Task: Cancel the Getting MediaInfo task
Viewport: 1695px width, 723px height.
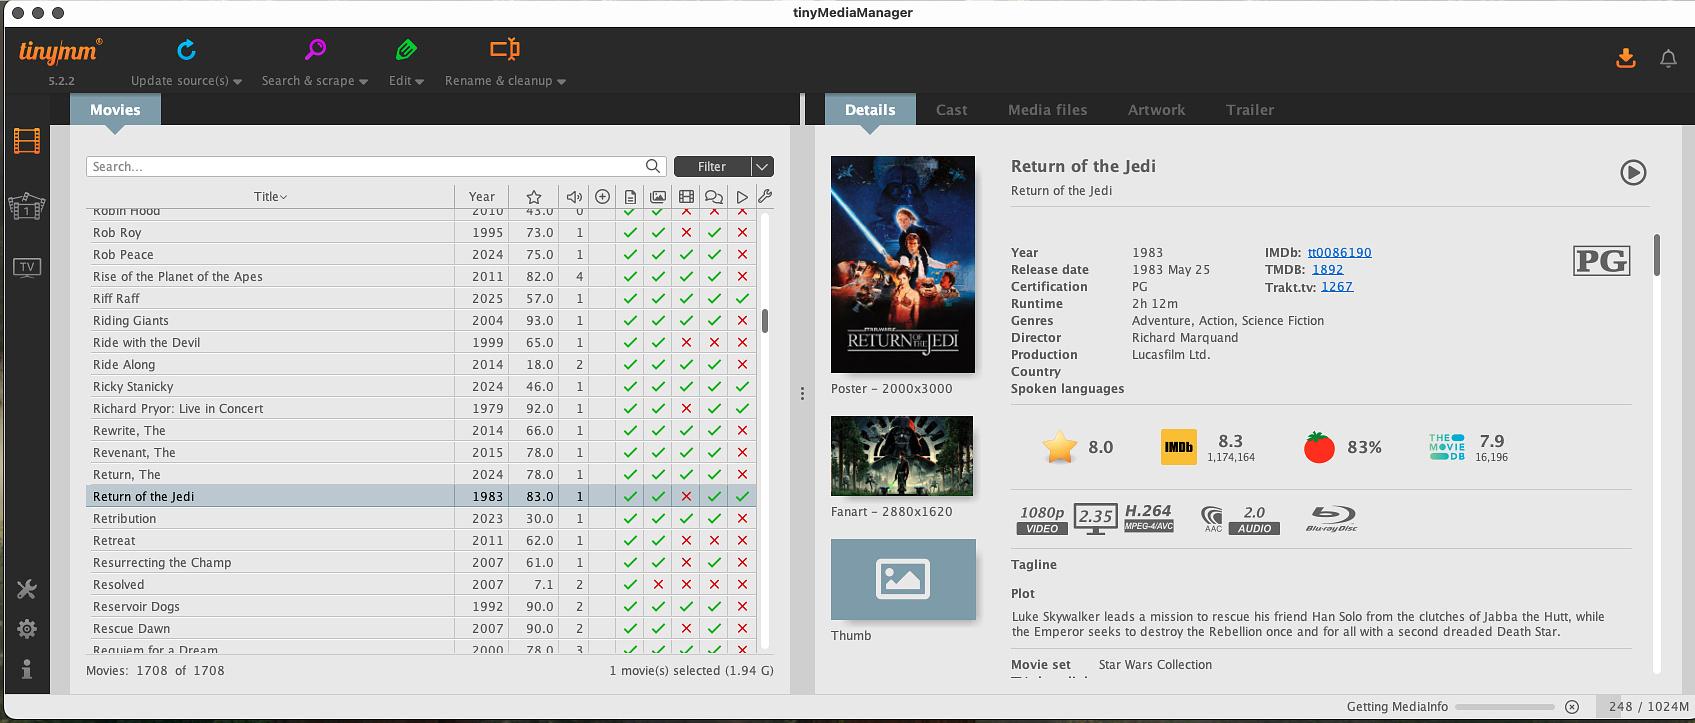Action: coord(1571,707)
